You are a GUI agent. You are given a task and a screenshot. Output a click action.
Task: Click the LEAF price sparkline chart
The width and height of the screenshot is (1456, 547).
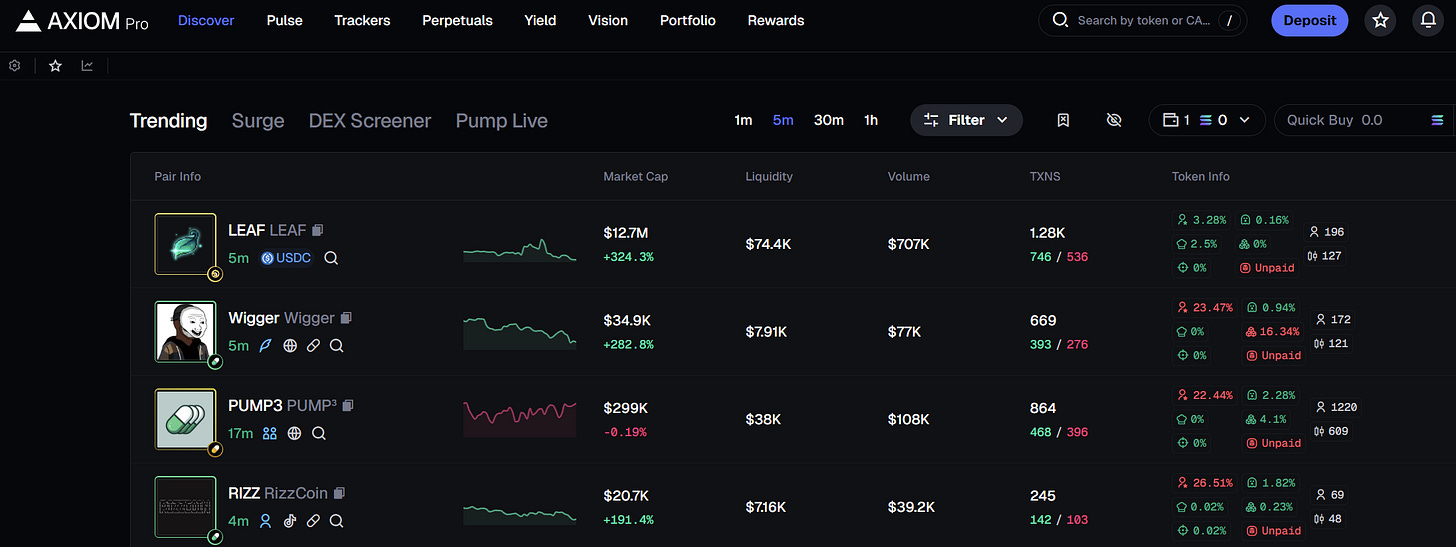(x=520, y=250)
